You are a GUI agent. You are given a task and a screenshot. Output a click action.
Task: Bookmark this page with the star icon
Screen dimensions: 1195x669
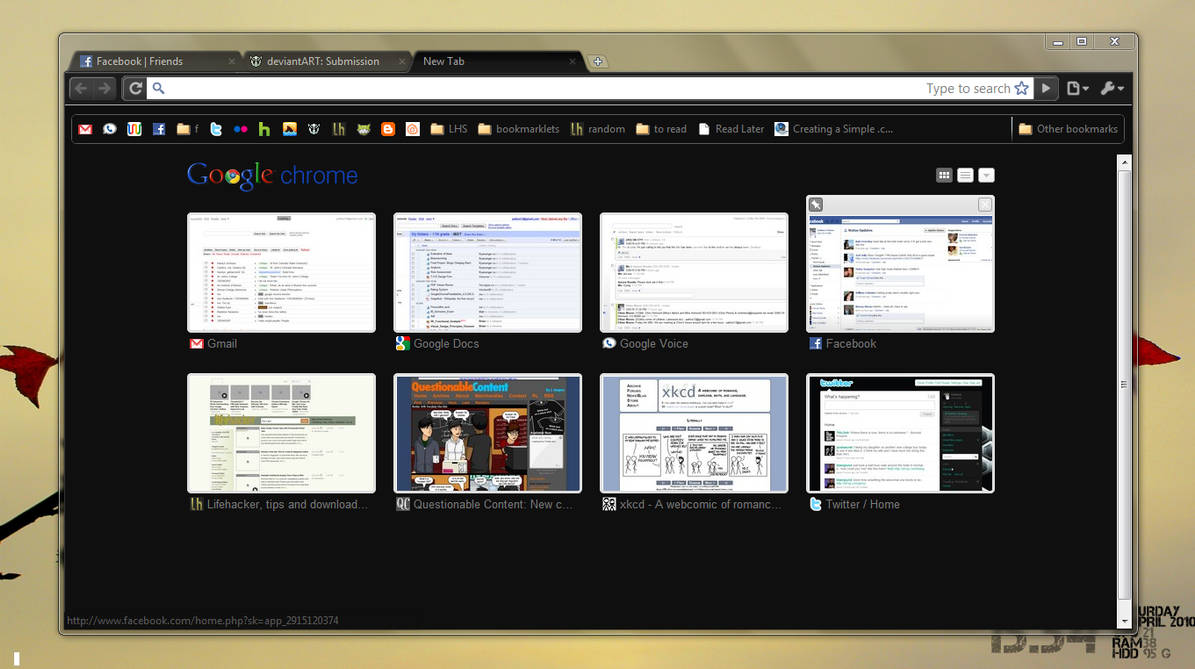(x=1021, y=88)
